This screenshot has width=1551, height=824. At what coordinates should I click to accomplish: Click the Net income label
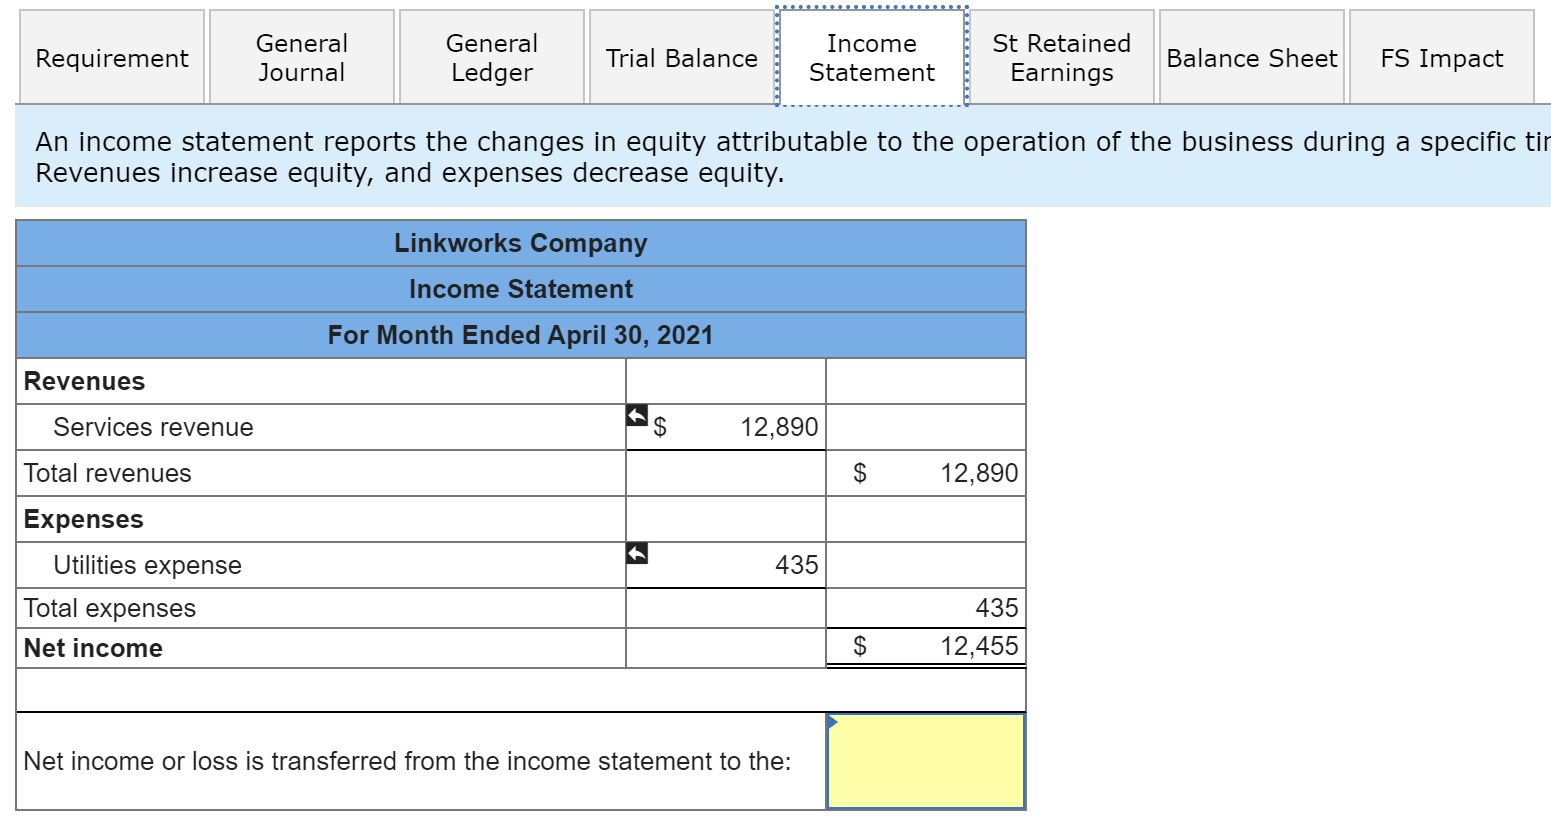(93, 648)
